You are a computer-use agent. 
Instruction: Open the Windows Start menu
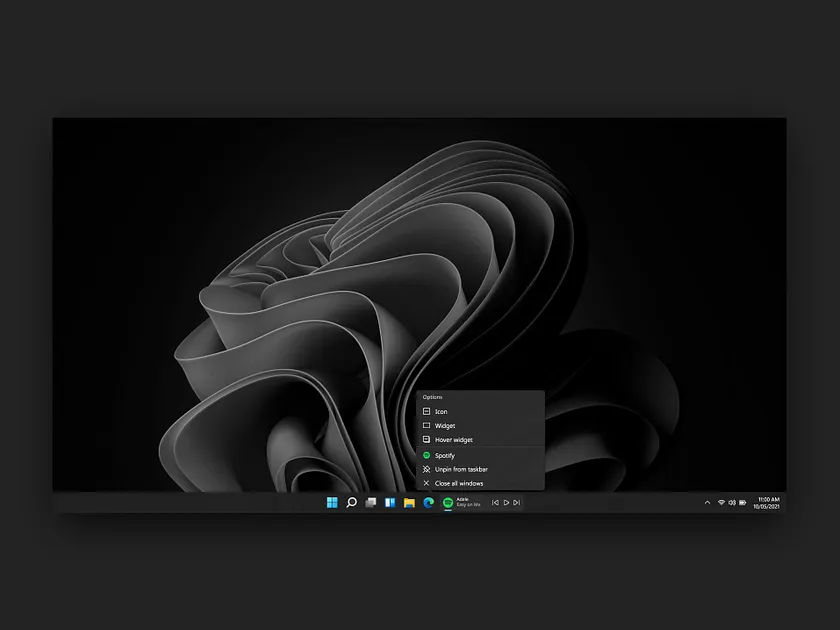[x=331, y=503]
